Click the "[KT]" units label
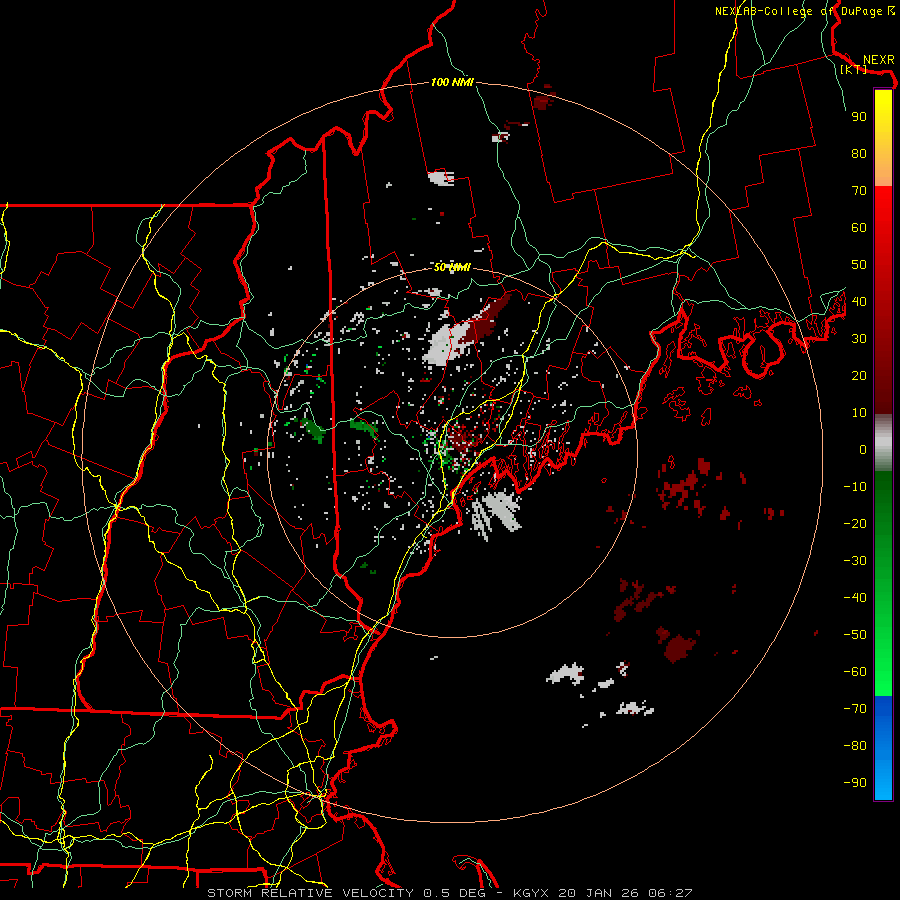Image resolution: width=900 pixels, height=900 pixels. 853,69
